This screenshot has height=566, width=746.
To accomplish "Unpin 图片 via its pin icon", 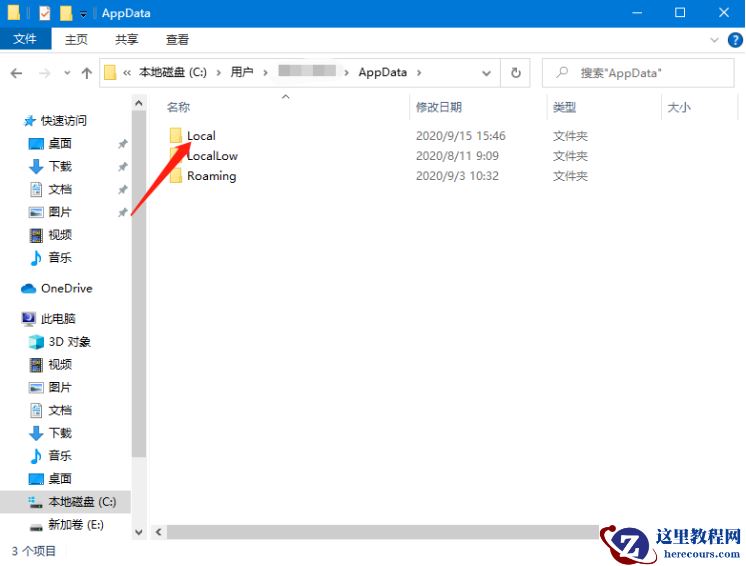I will (x=123, y=212).
